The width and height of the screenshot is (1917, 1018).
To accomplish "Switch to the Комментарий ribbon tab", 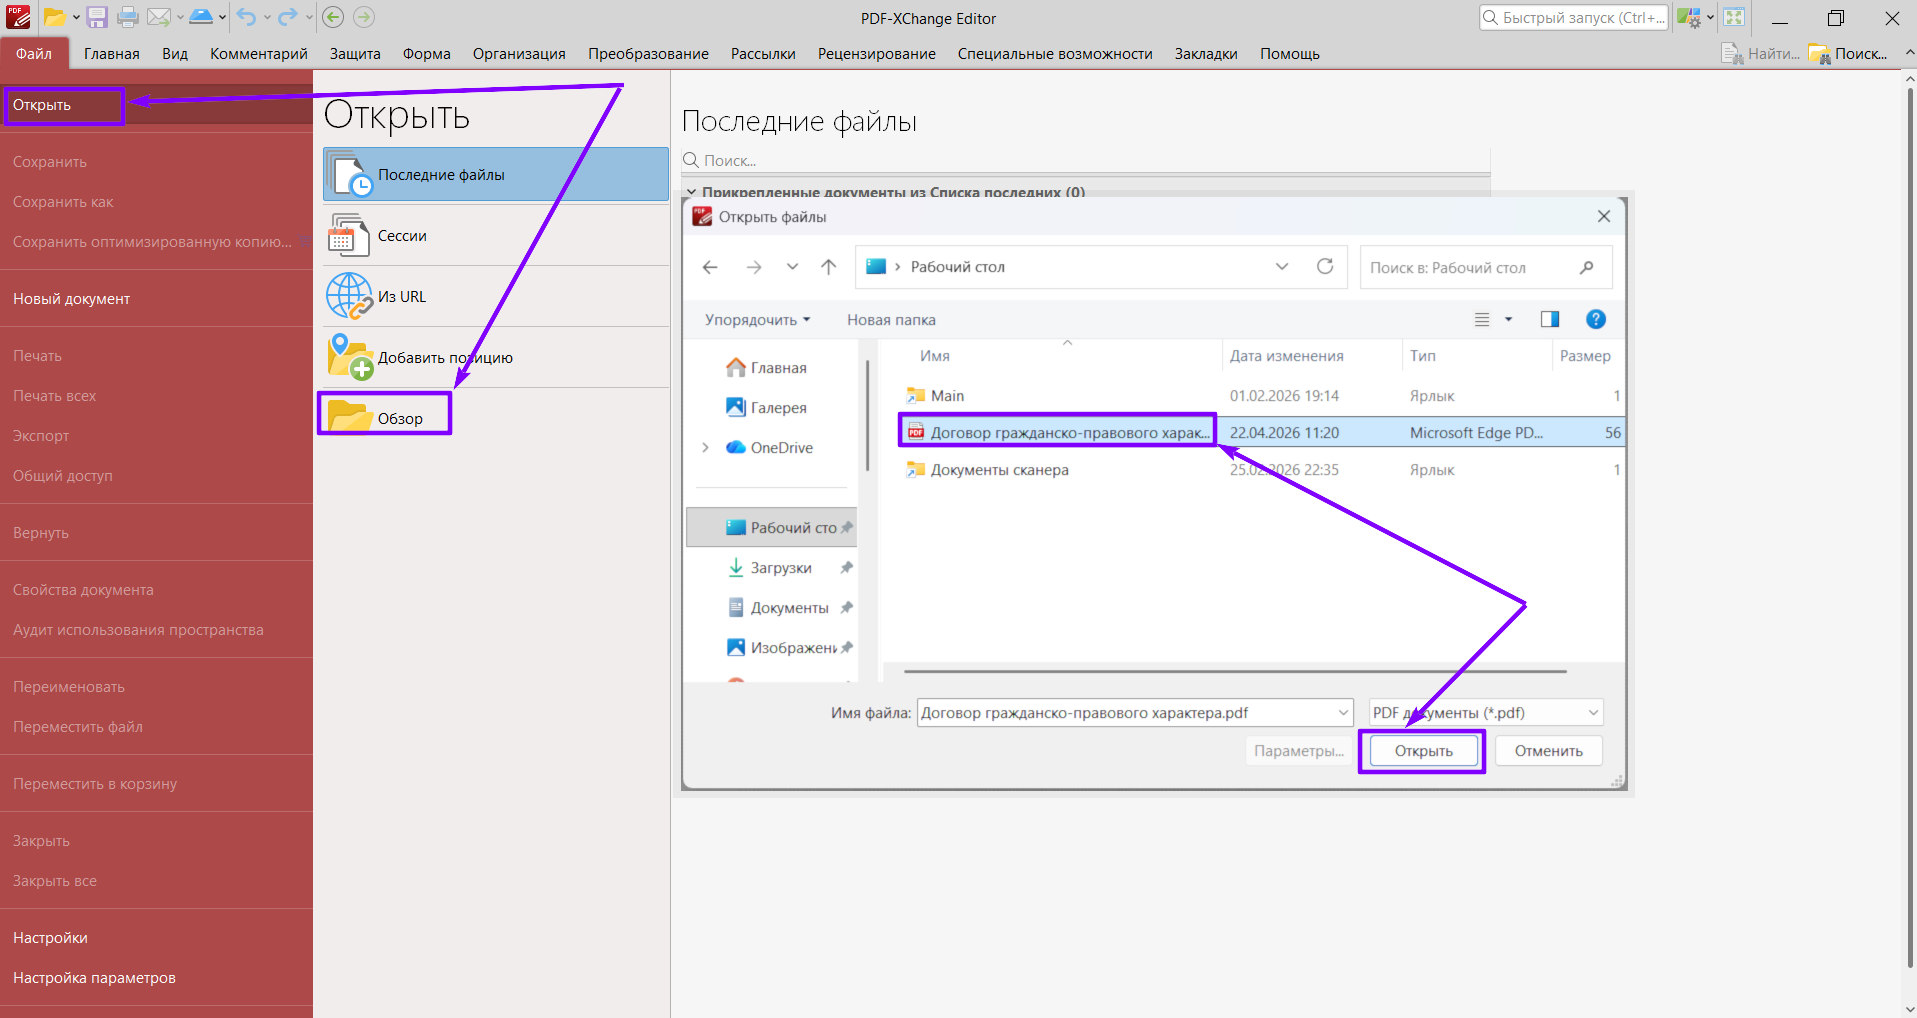I will (x=259, y=54).
